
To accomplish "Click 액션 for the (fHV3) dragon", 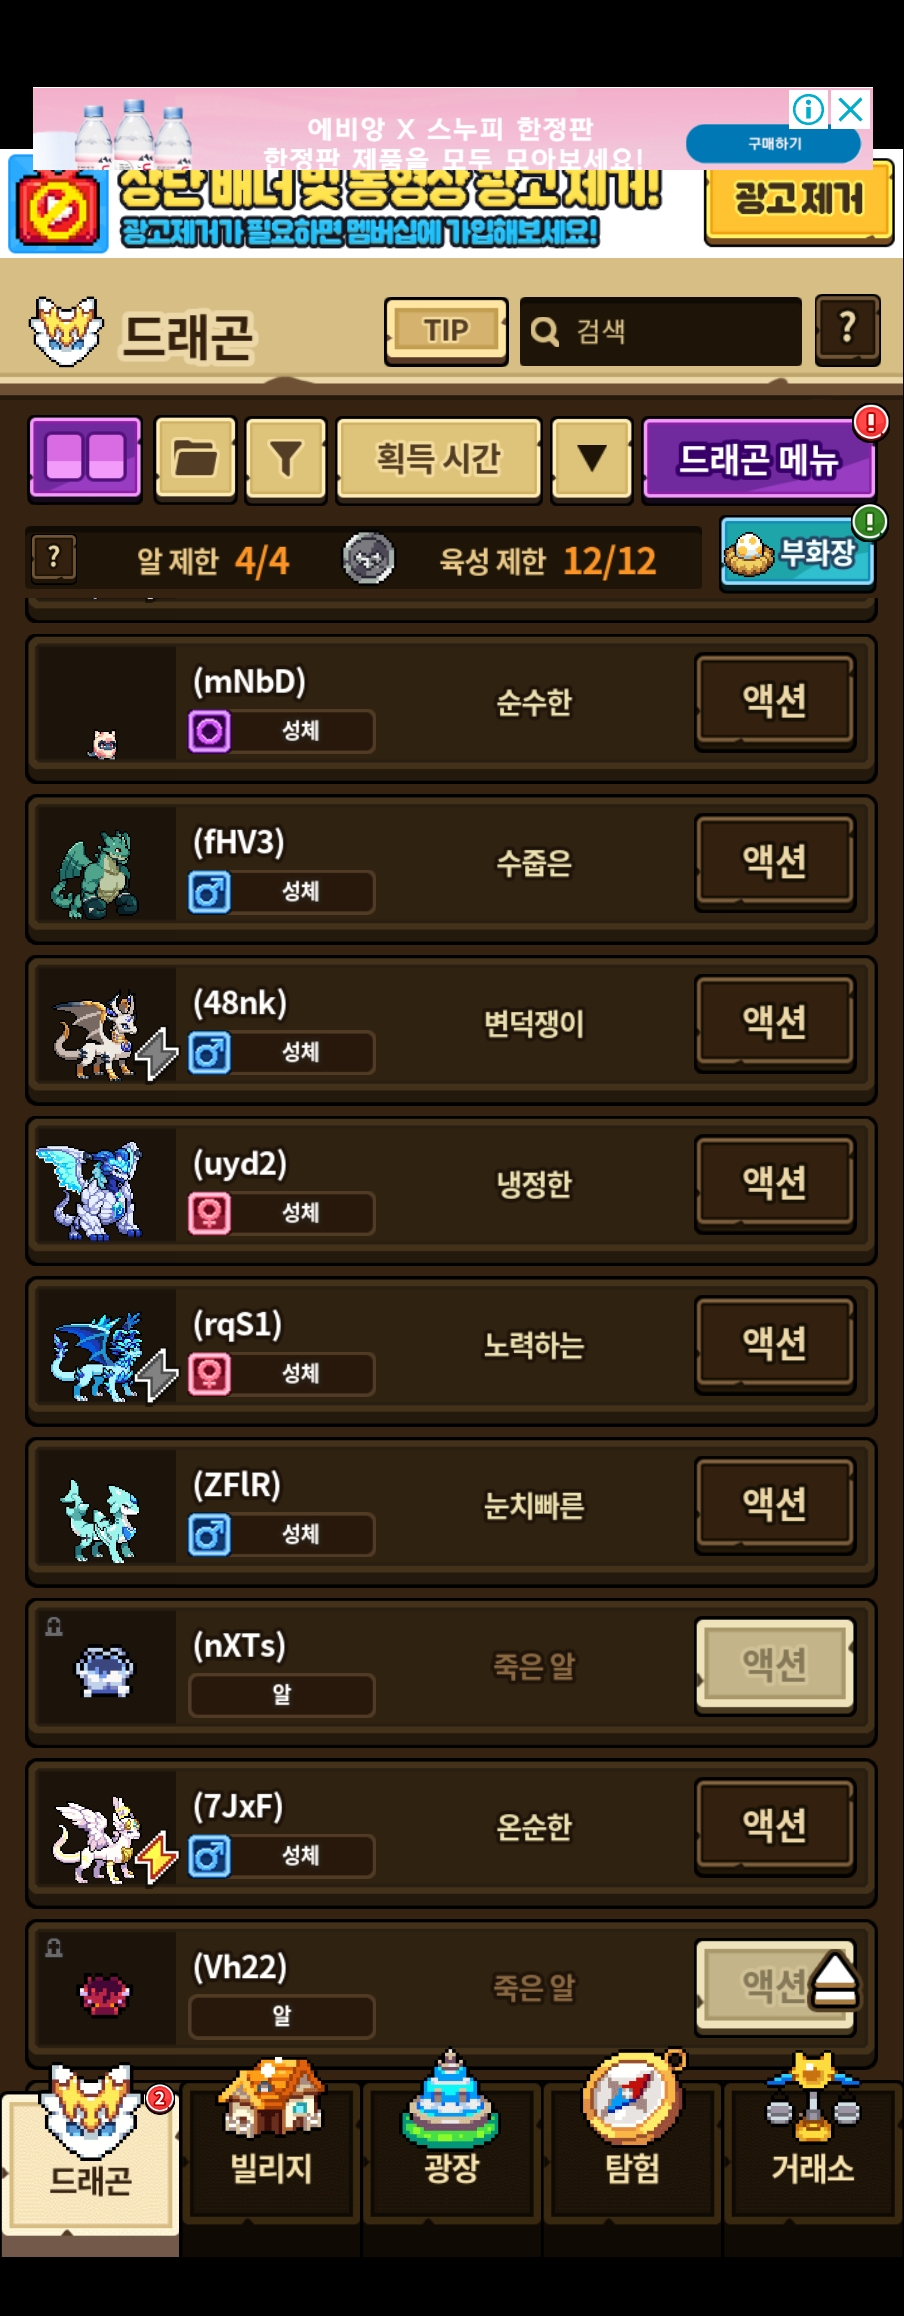I will (775, 861).
